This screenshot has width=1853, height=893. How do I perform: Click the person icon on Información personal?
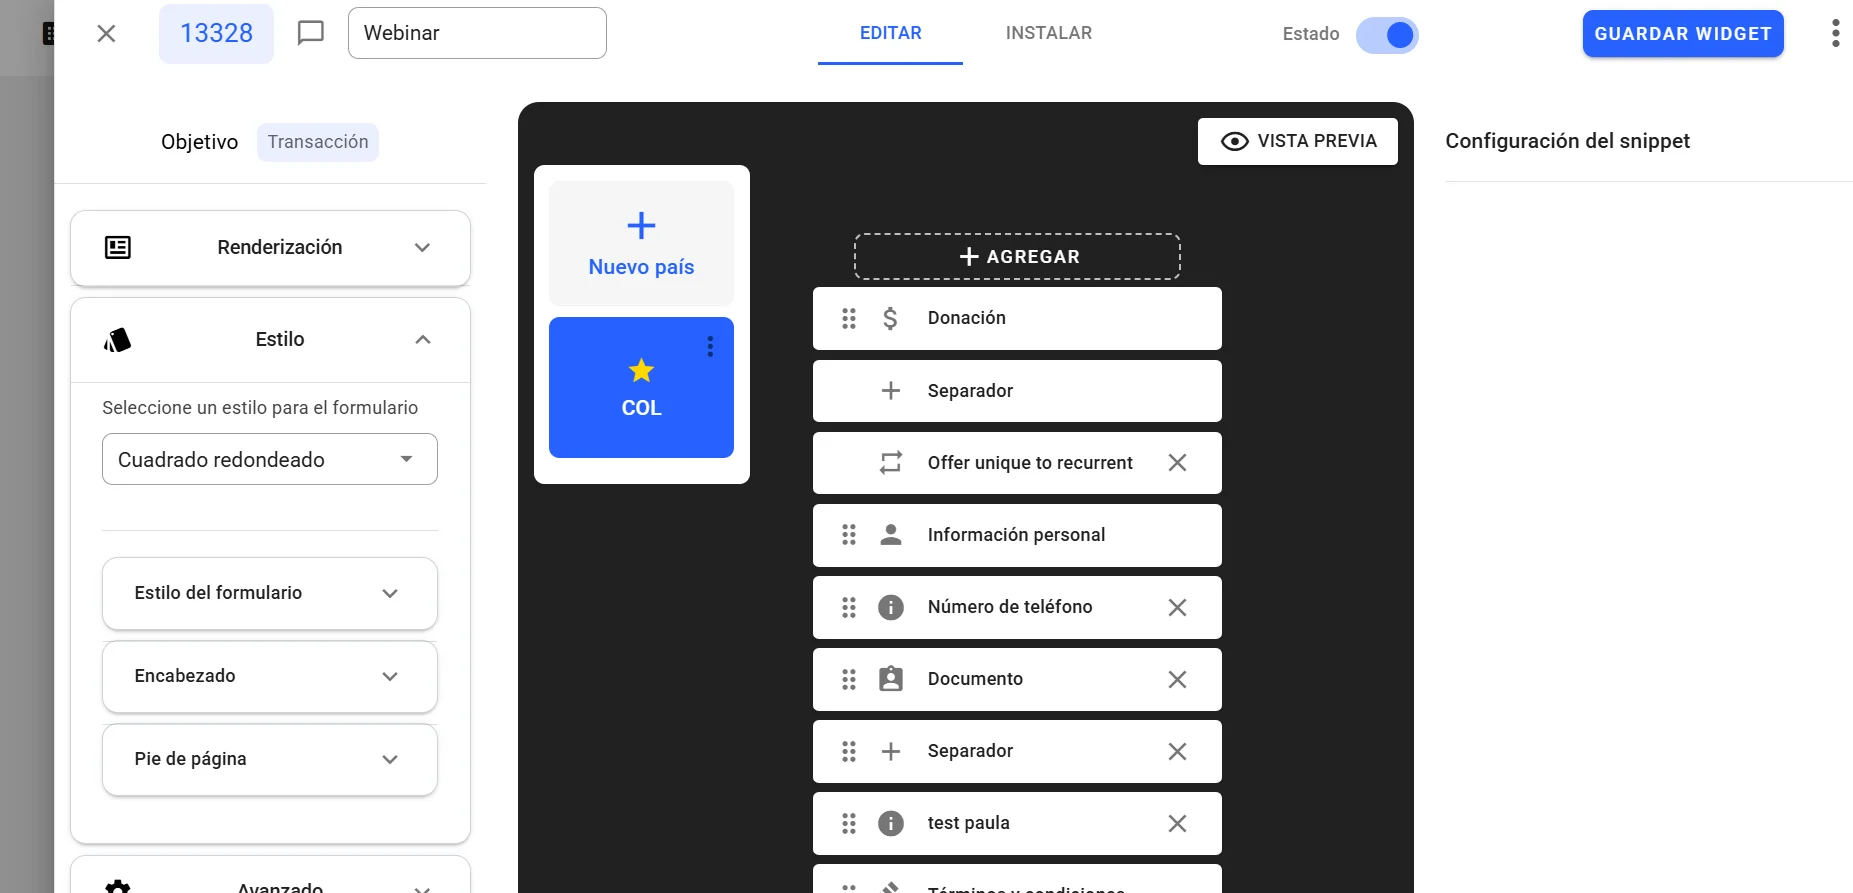(891, 535)
